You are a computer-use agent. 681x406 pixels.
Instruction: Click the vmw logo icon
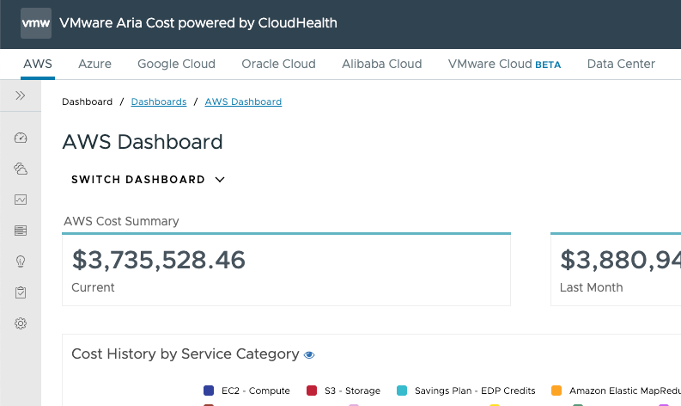(x=36, y=23)
